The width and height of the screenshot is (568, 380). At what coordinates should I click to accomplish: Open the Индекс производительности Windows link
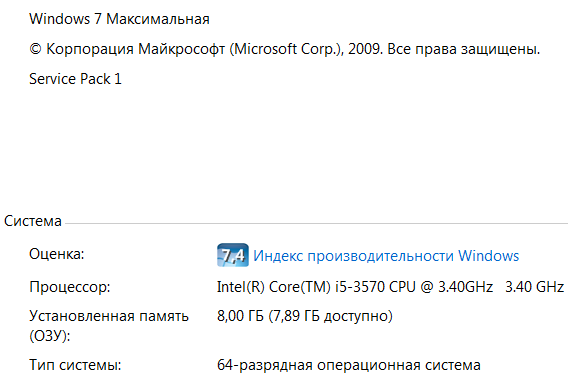pyautogui.click(x=386, y=256)
